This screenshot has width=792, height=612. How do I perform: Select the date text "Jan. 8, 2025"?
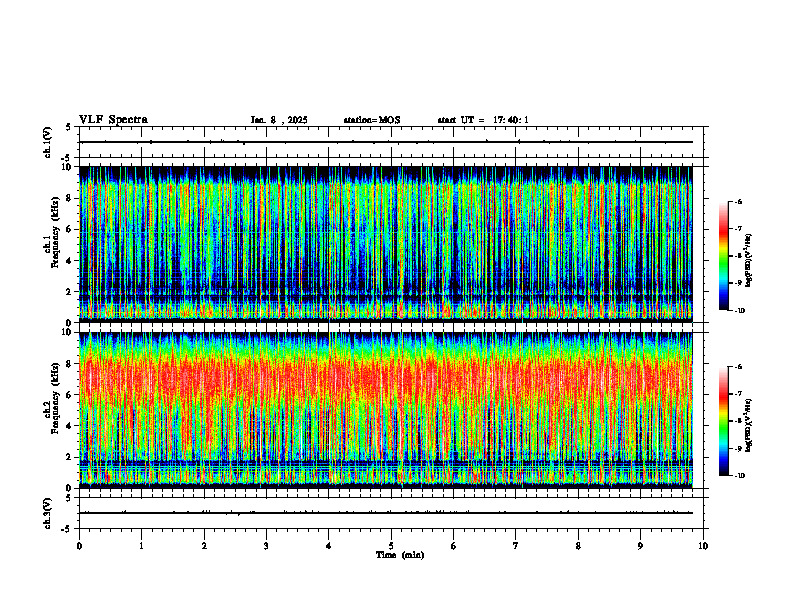coord(279,120)
